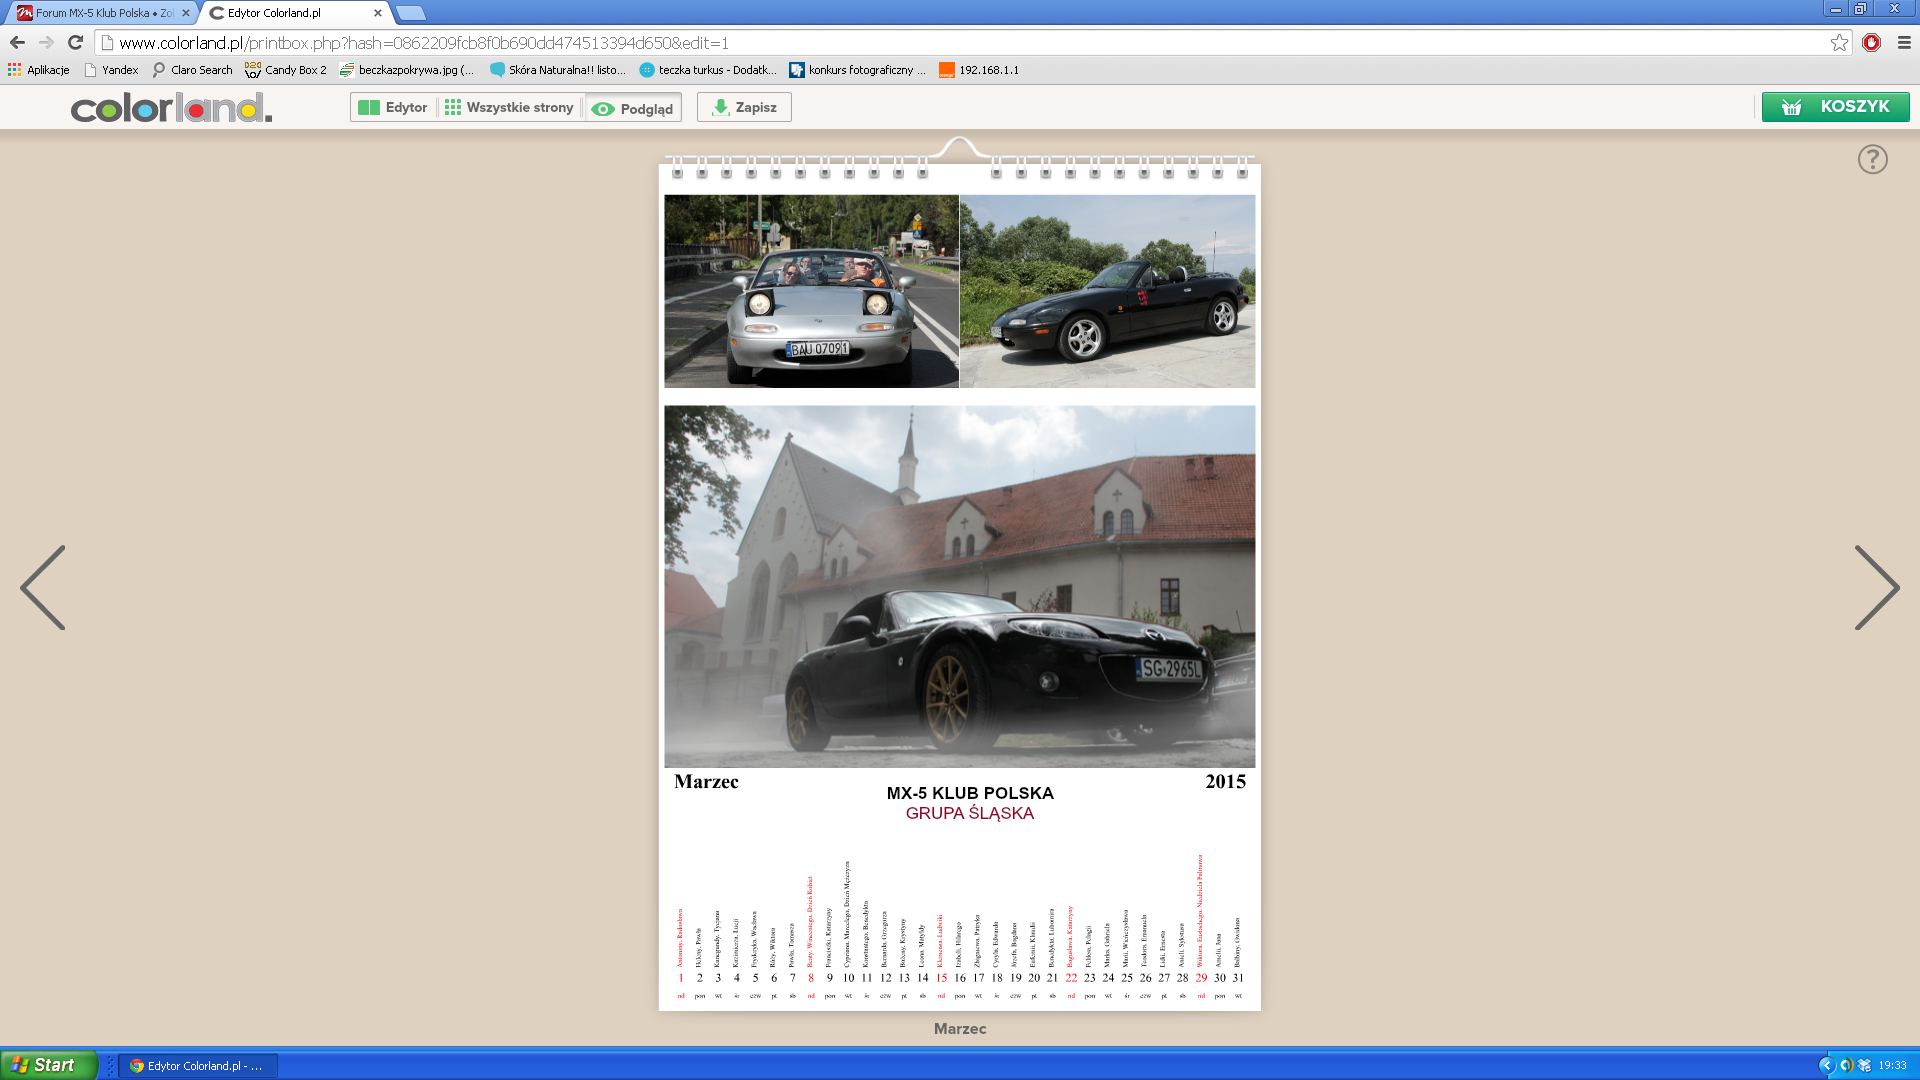This screenshot has width=1920, height=1080.
Task: Show Wszystkie strony overview
Action: coord(510,107)
